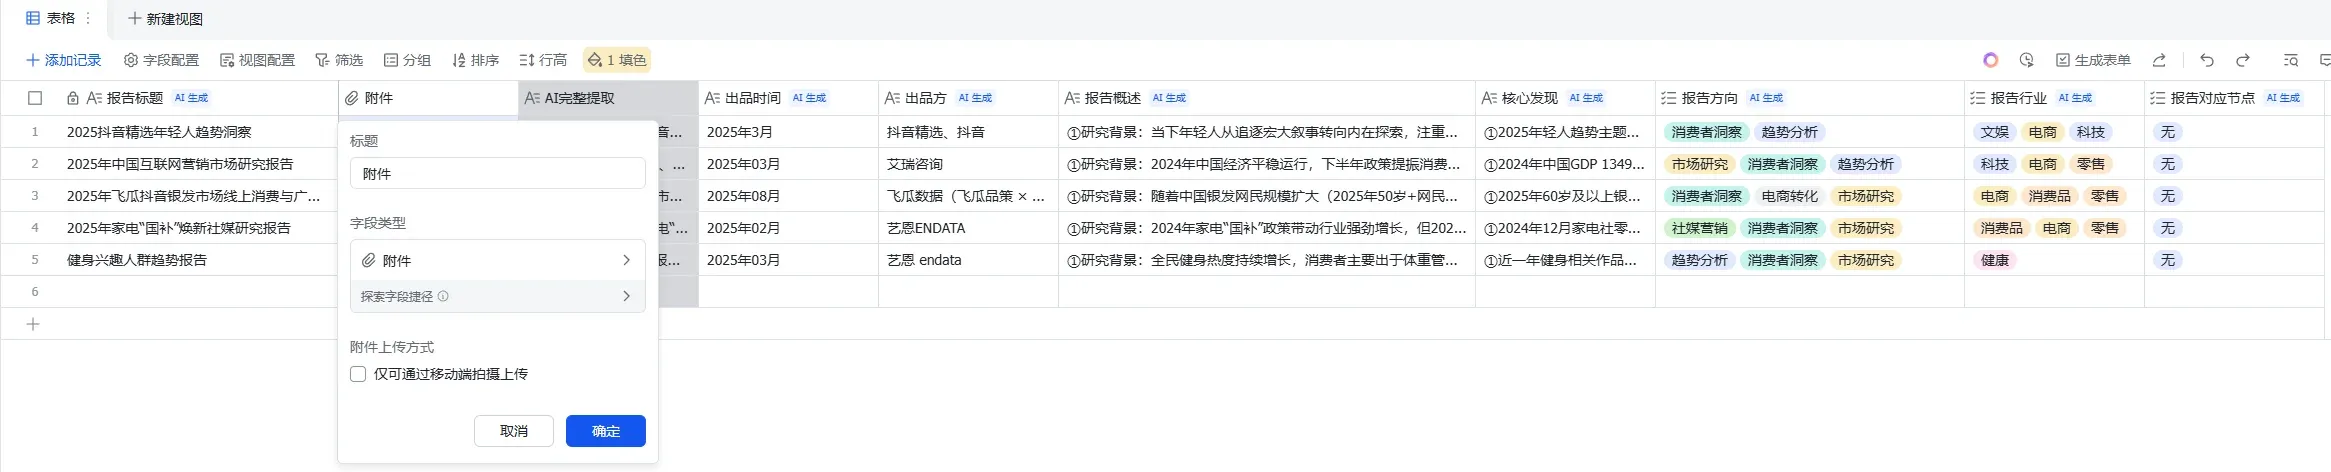Select the 核心发现 column header

click(1565, 98)
